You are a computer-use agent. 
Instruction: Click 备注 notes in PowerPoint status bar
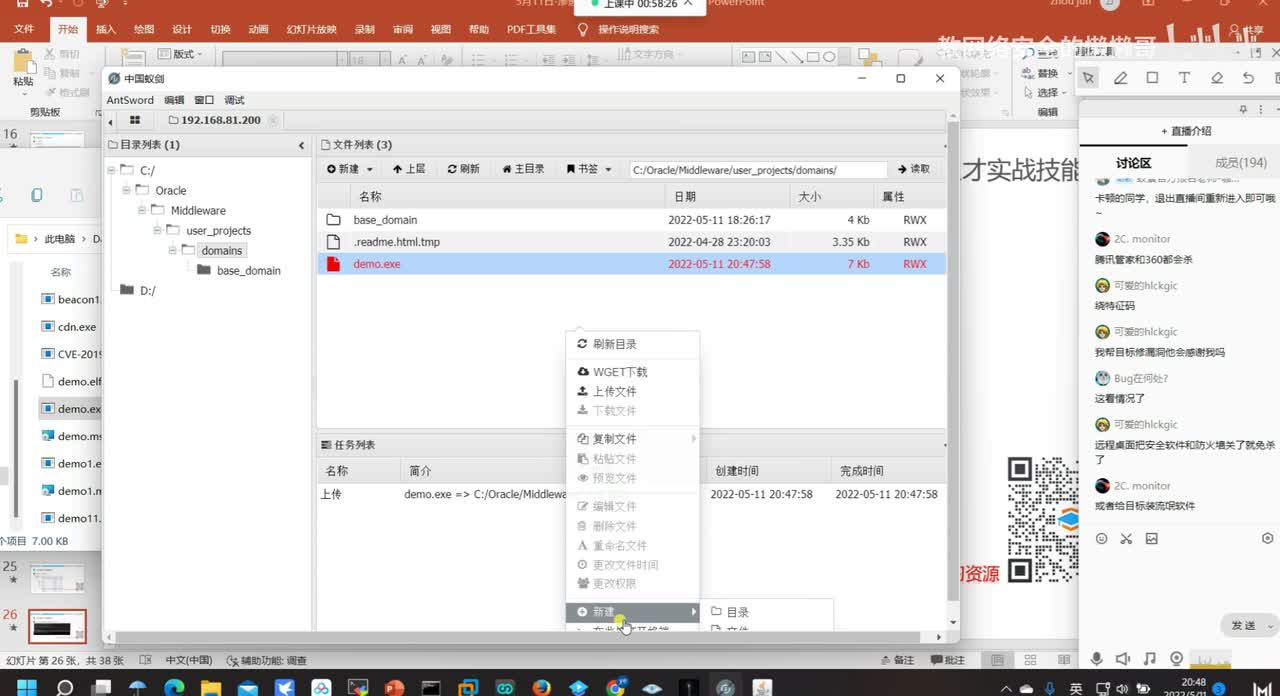click(898, 660)
